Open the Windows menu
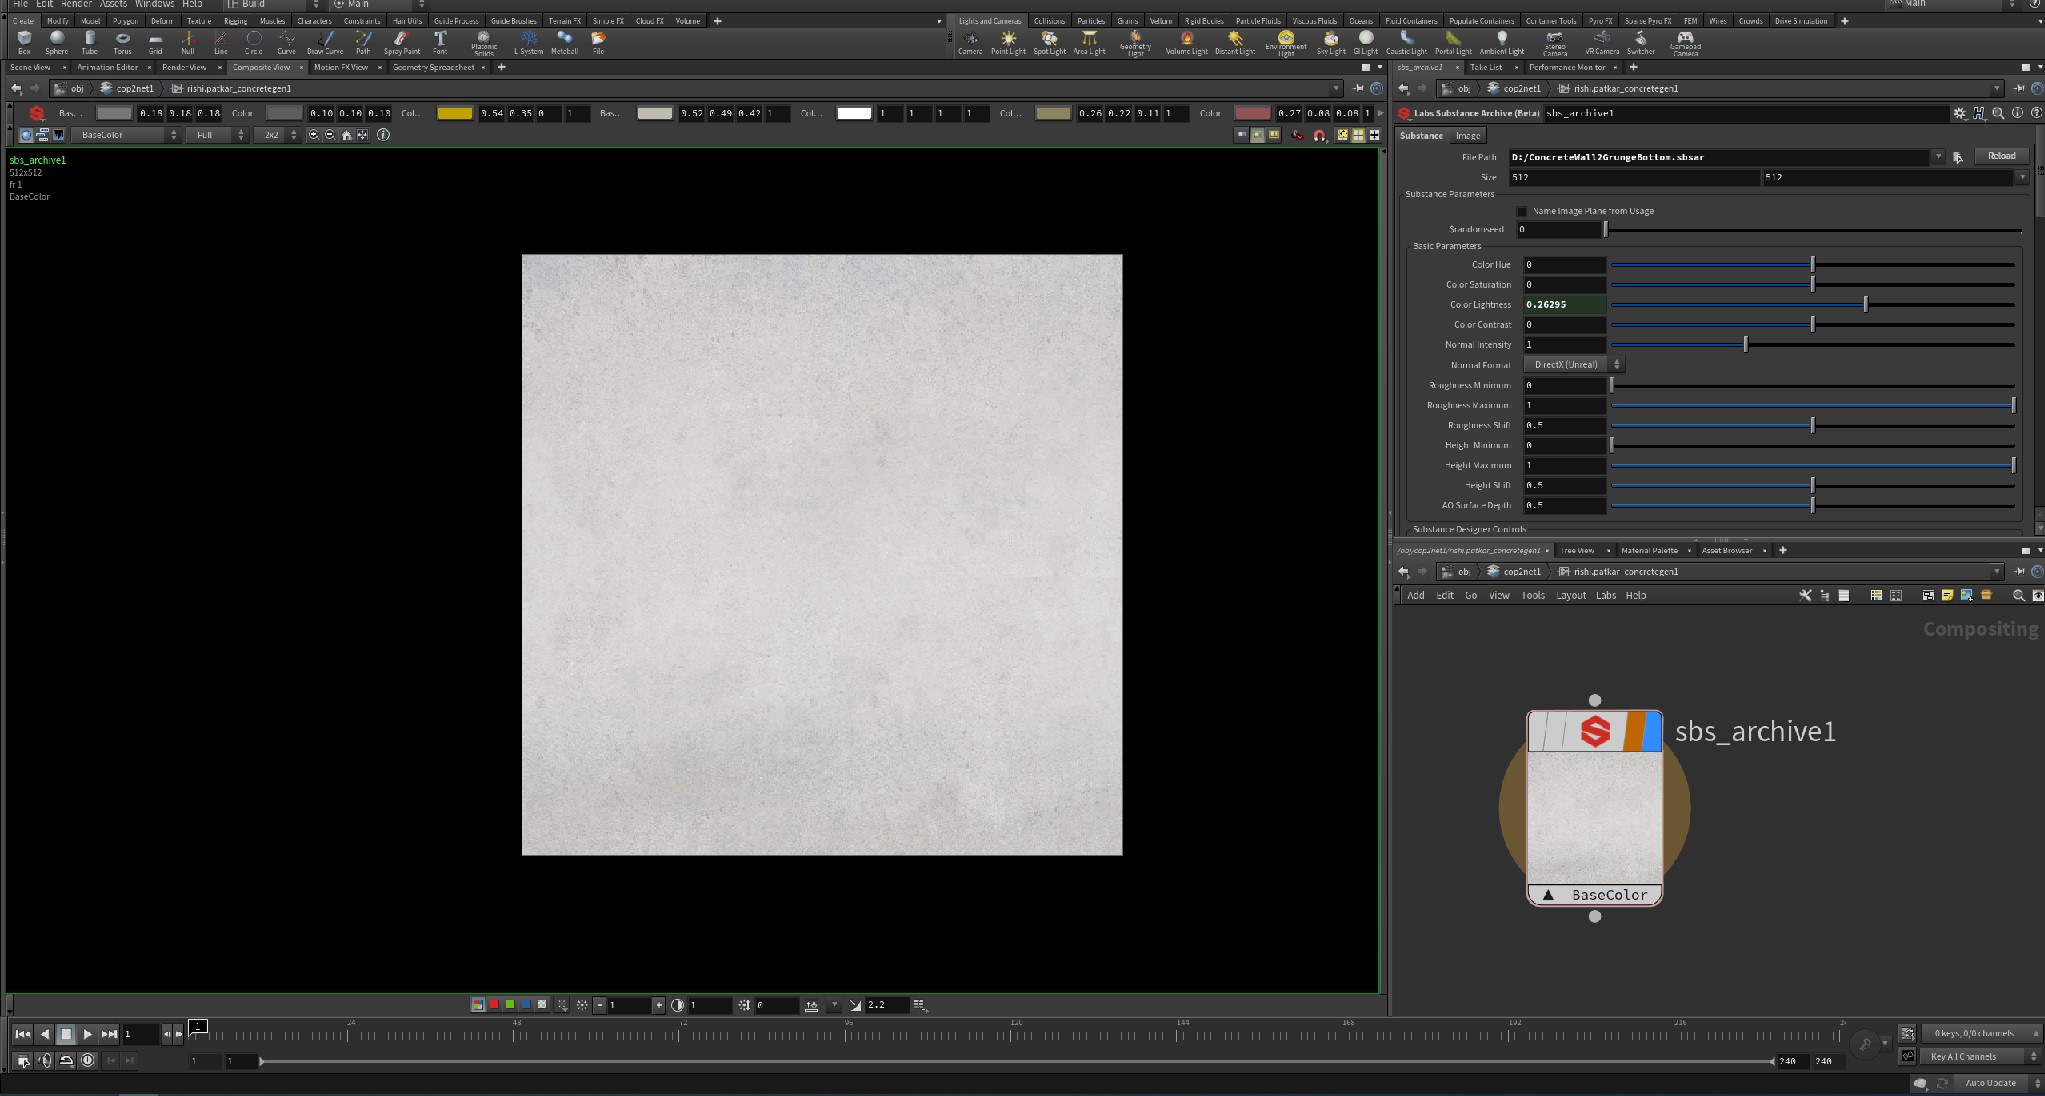 tap(154, 4)
